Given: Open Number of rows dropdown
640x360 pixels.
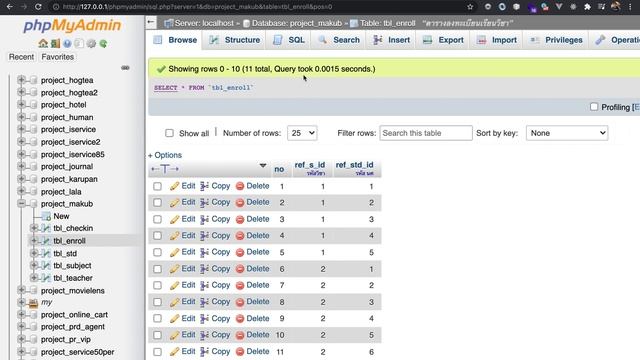Looking at the screenshot, I should (302, 133).
